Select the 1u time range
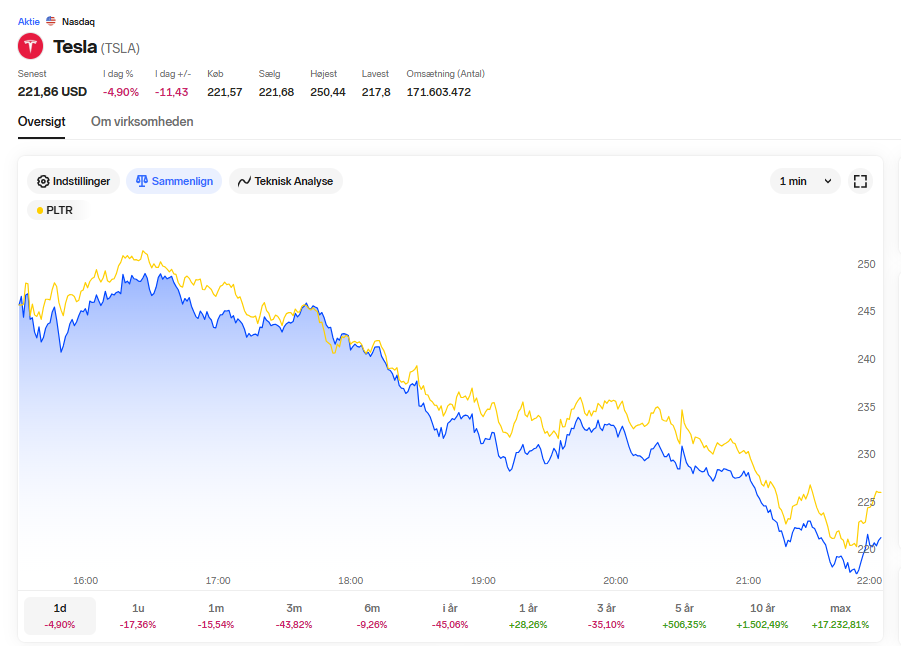The height and width of the screenshot is (646, 901). pos(138,616)
